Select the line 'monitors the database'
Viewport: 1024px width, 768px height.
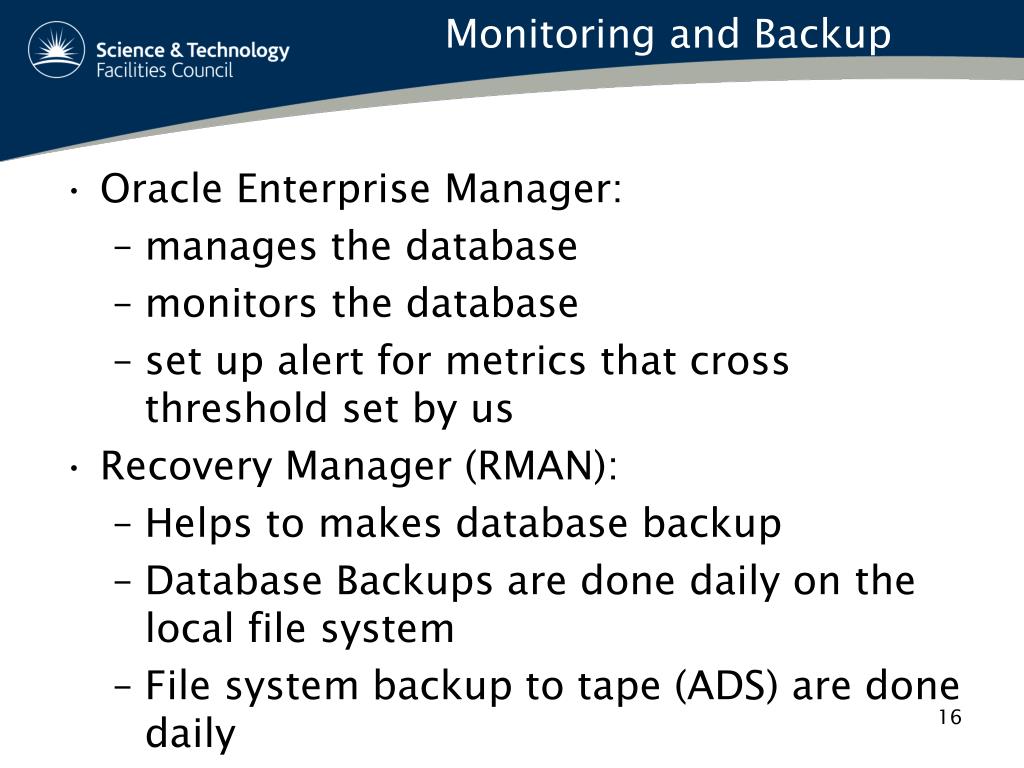pyautogui.click(x=361, y=304)
